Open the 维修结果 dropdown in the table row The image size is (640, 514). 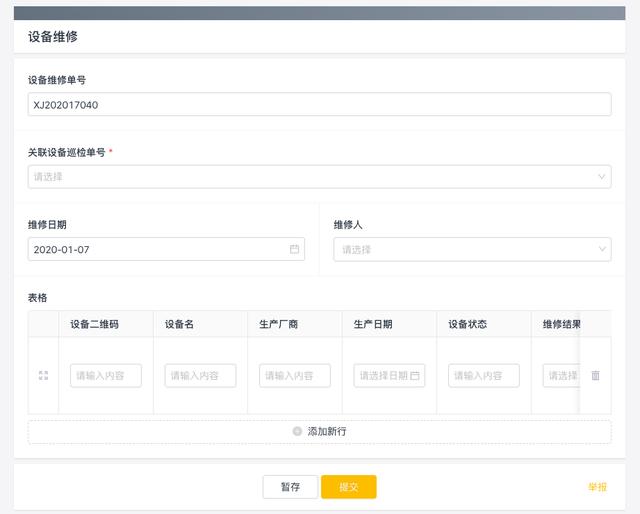coord(561,375)
